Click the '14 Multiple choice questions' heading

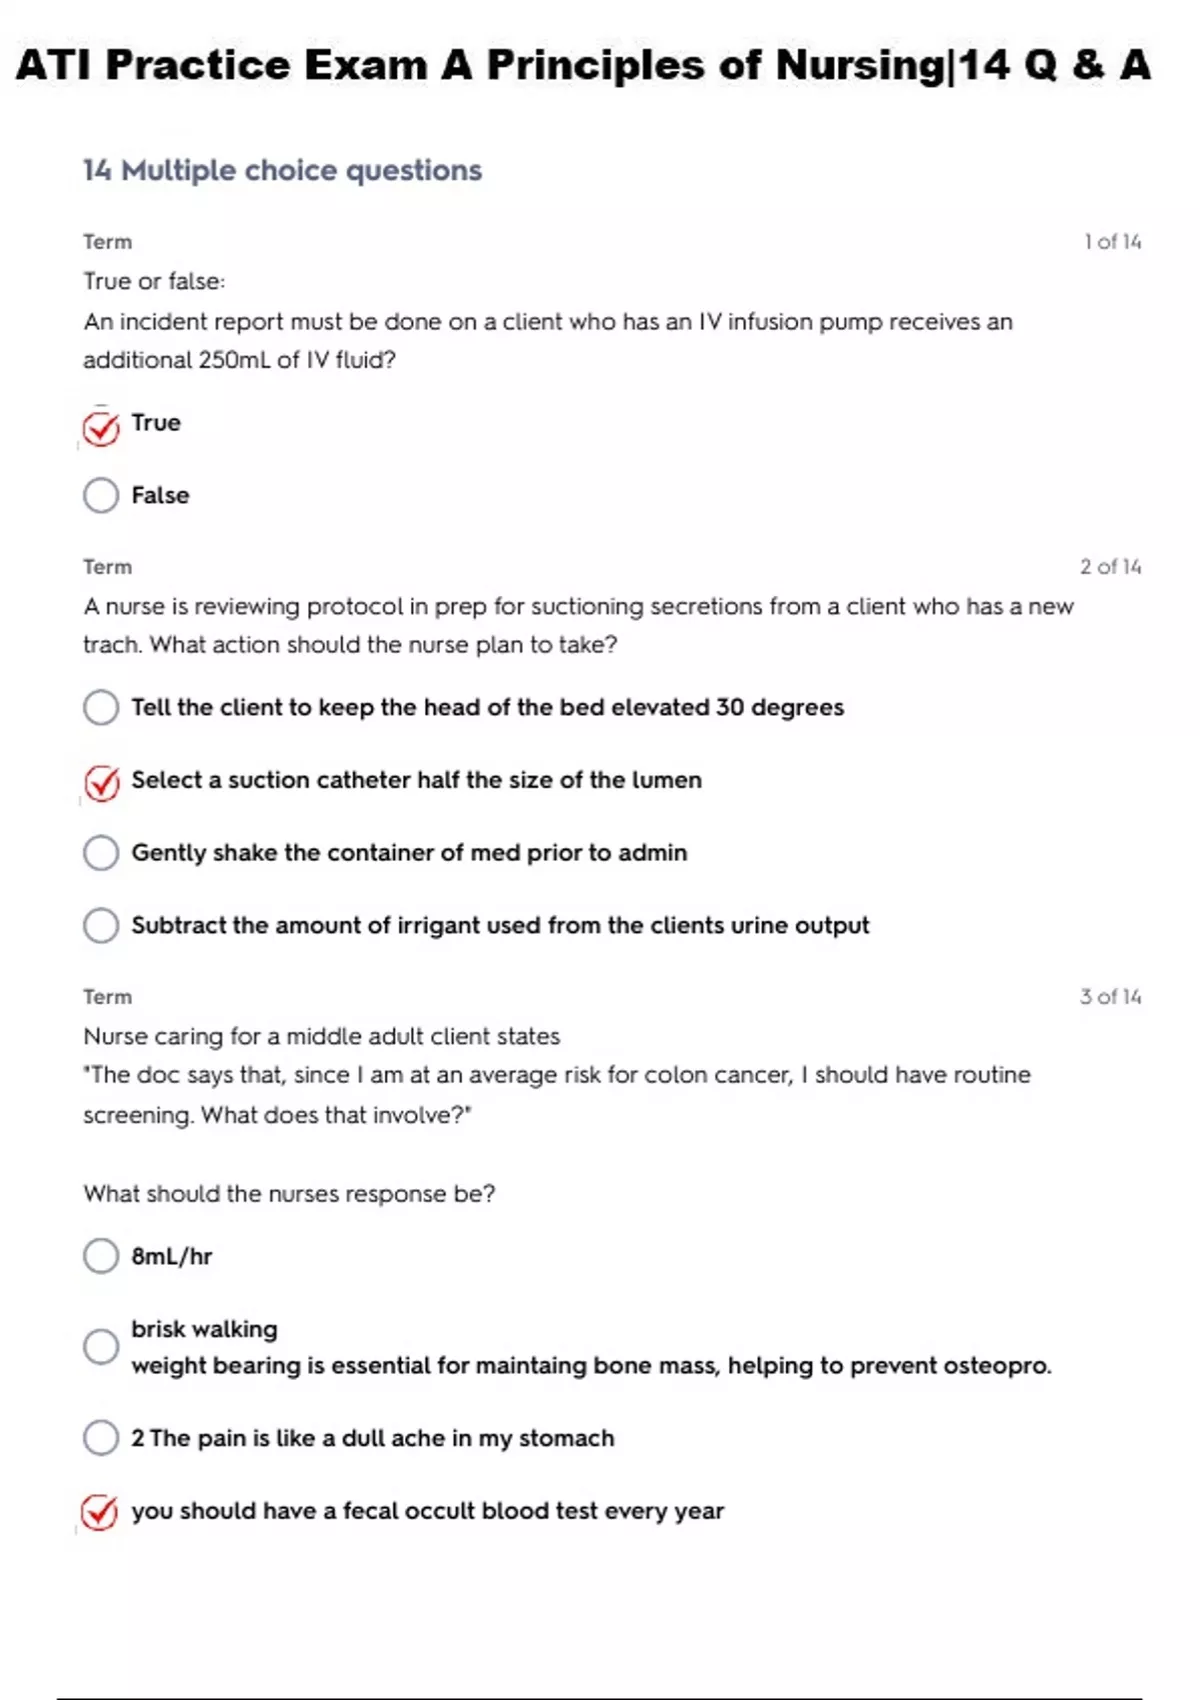click(x=282, y=171)
